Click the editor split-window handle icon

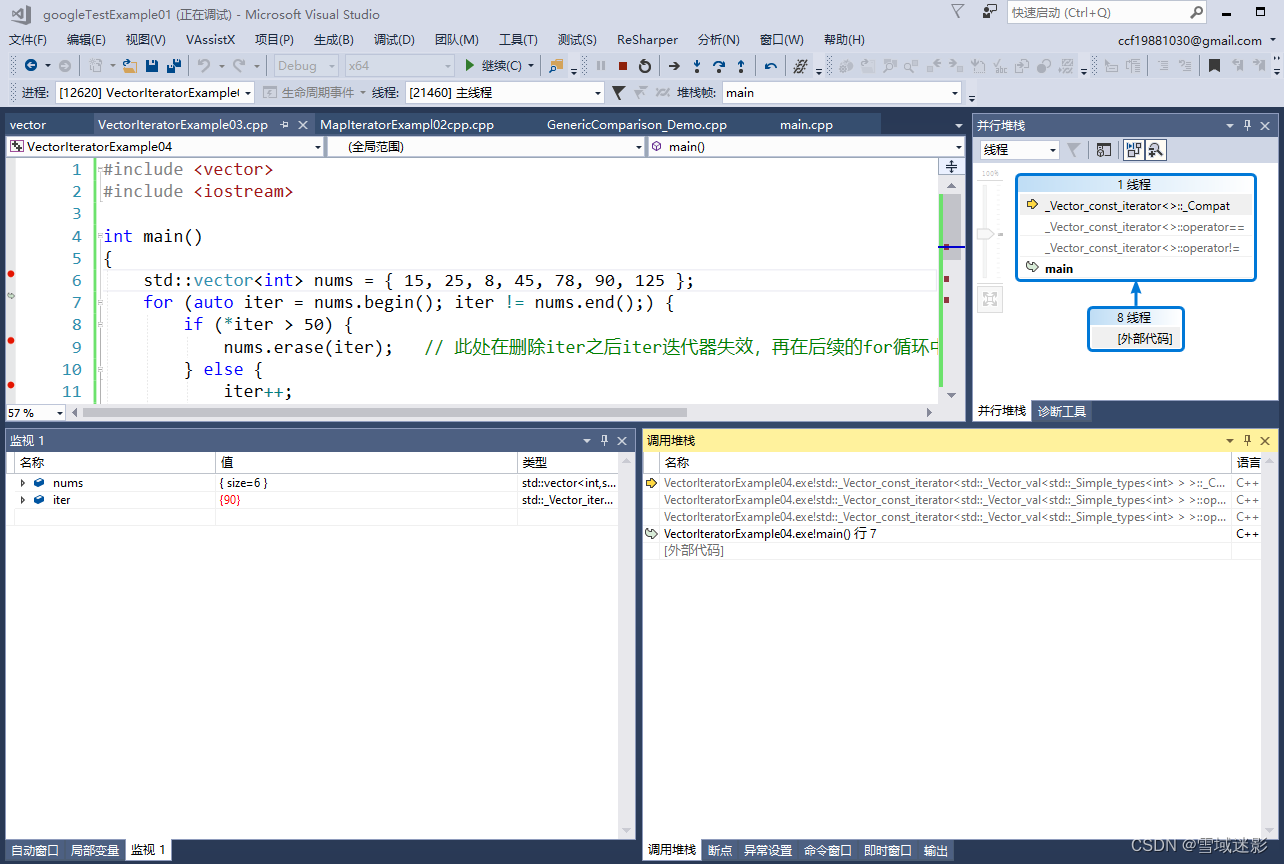click(951, 166)
